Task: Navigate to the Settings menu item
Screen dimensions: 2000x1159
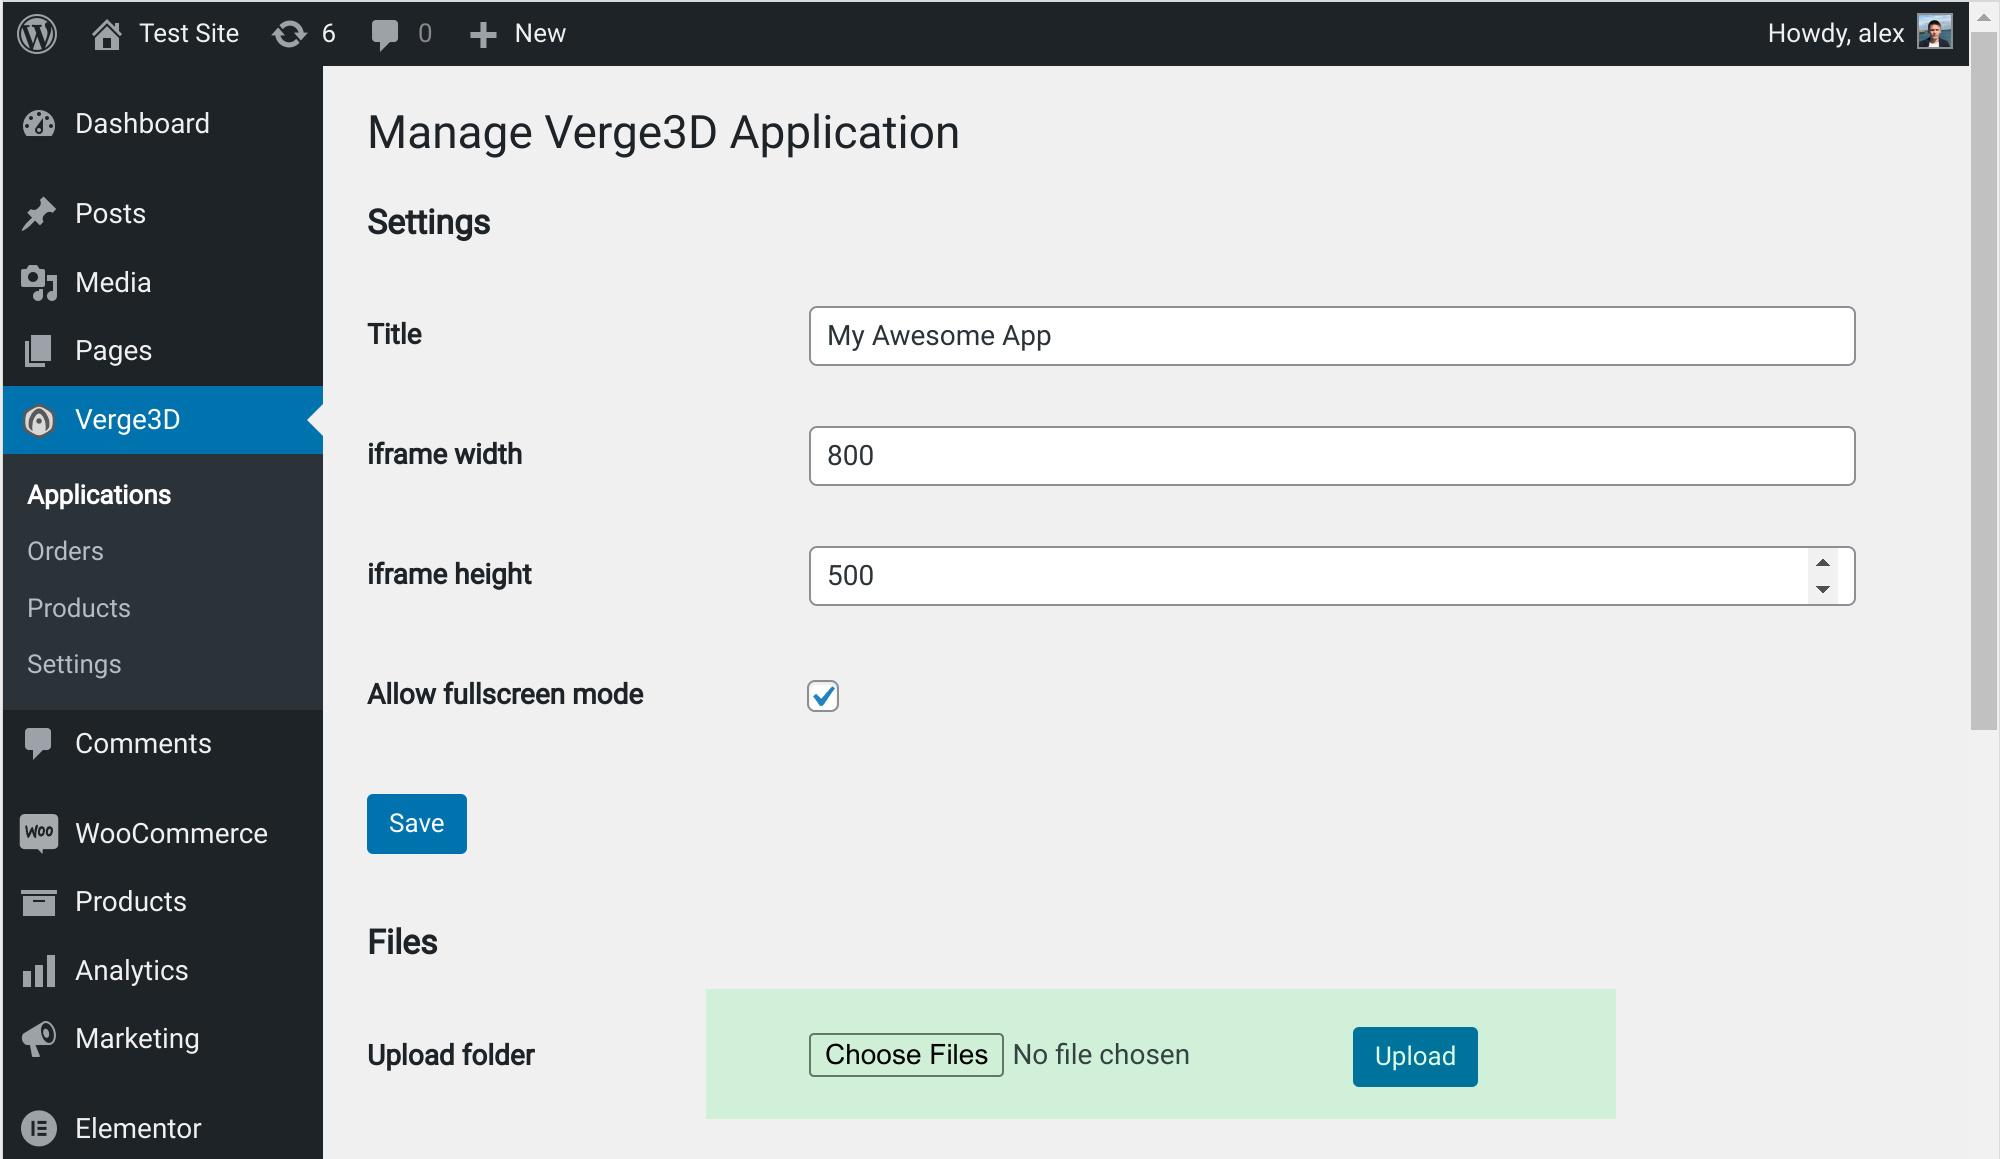Action: pos(74,664)
